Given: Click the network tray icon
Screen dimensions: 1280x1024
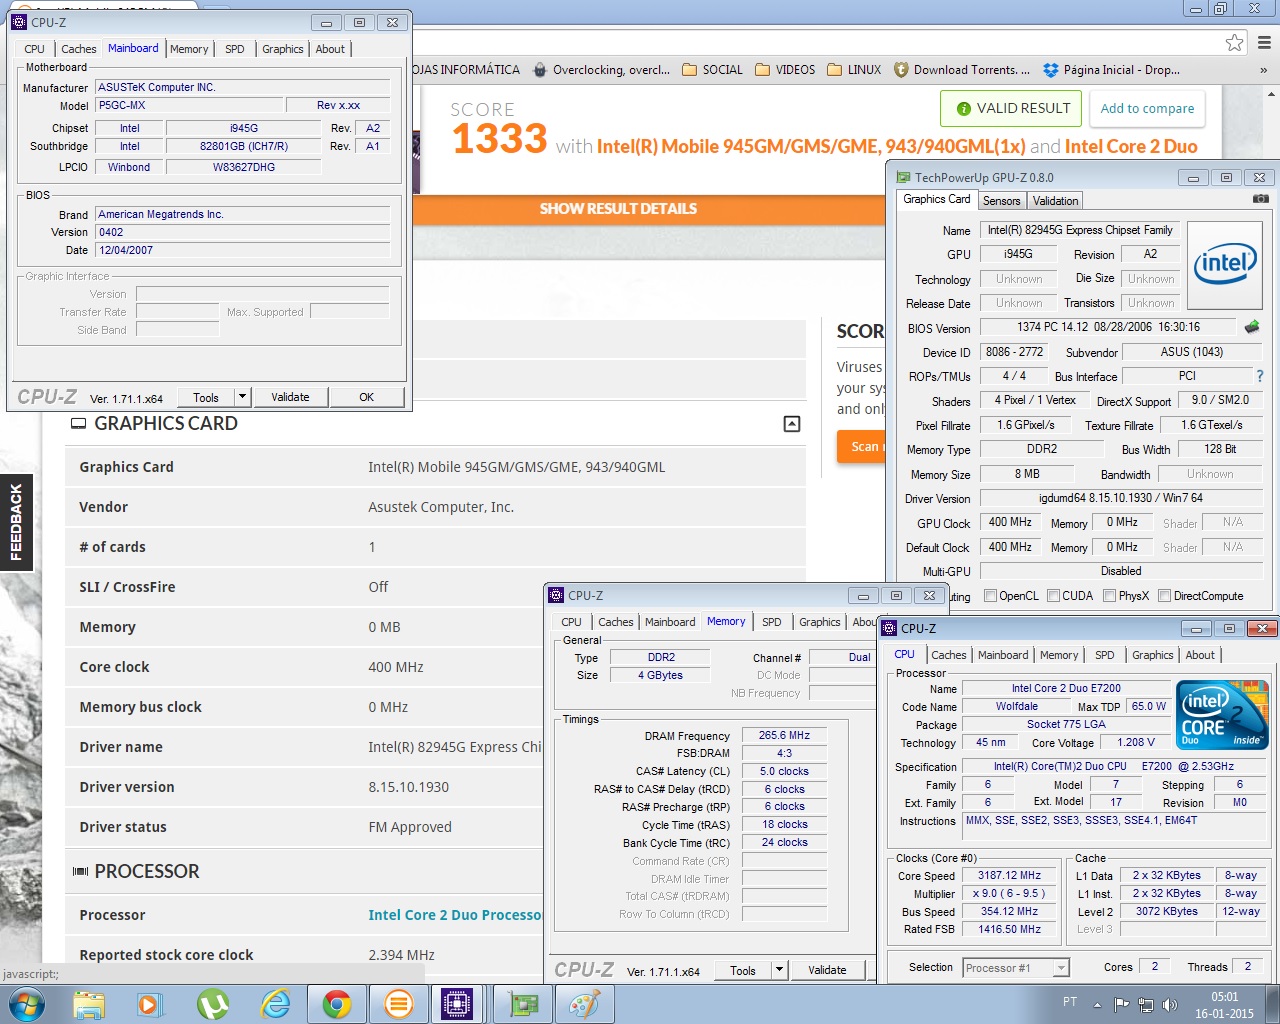Looking at the screenshot, I should (x=1146, y=1005).
